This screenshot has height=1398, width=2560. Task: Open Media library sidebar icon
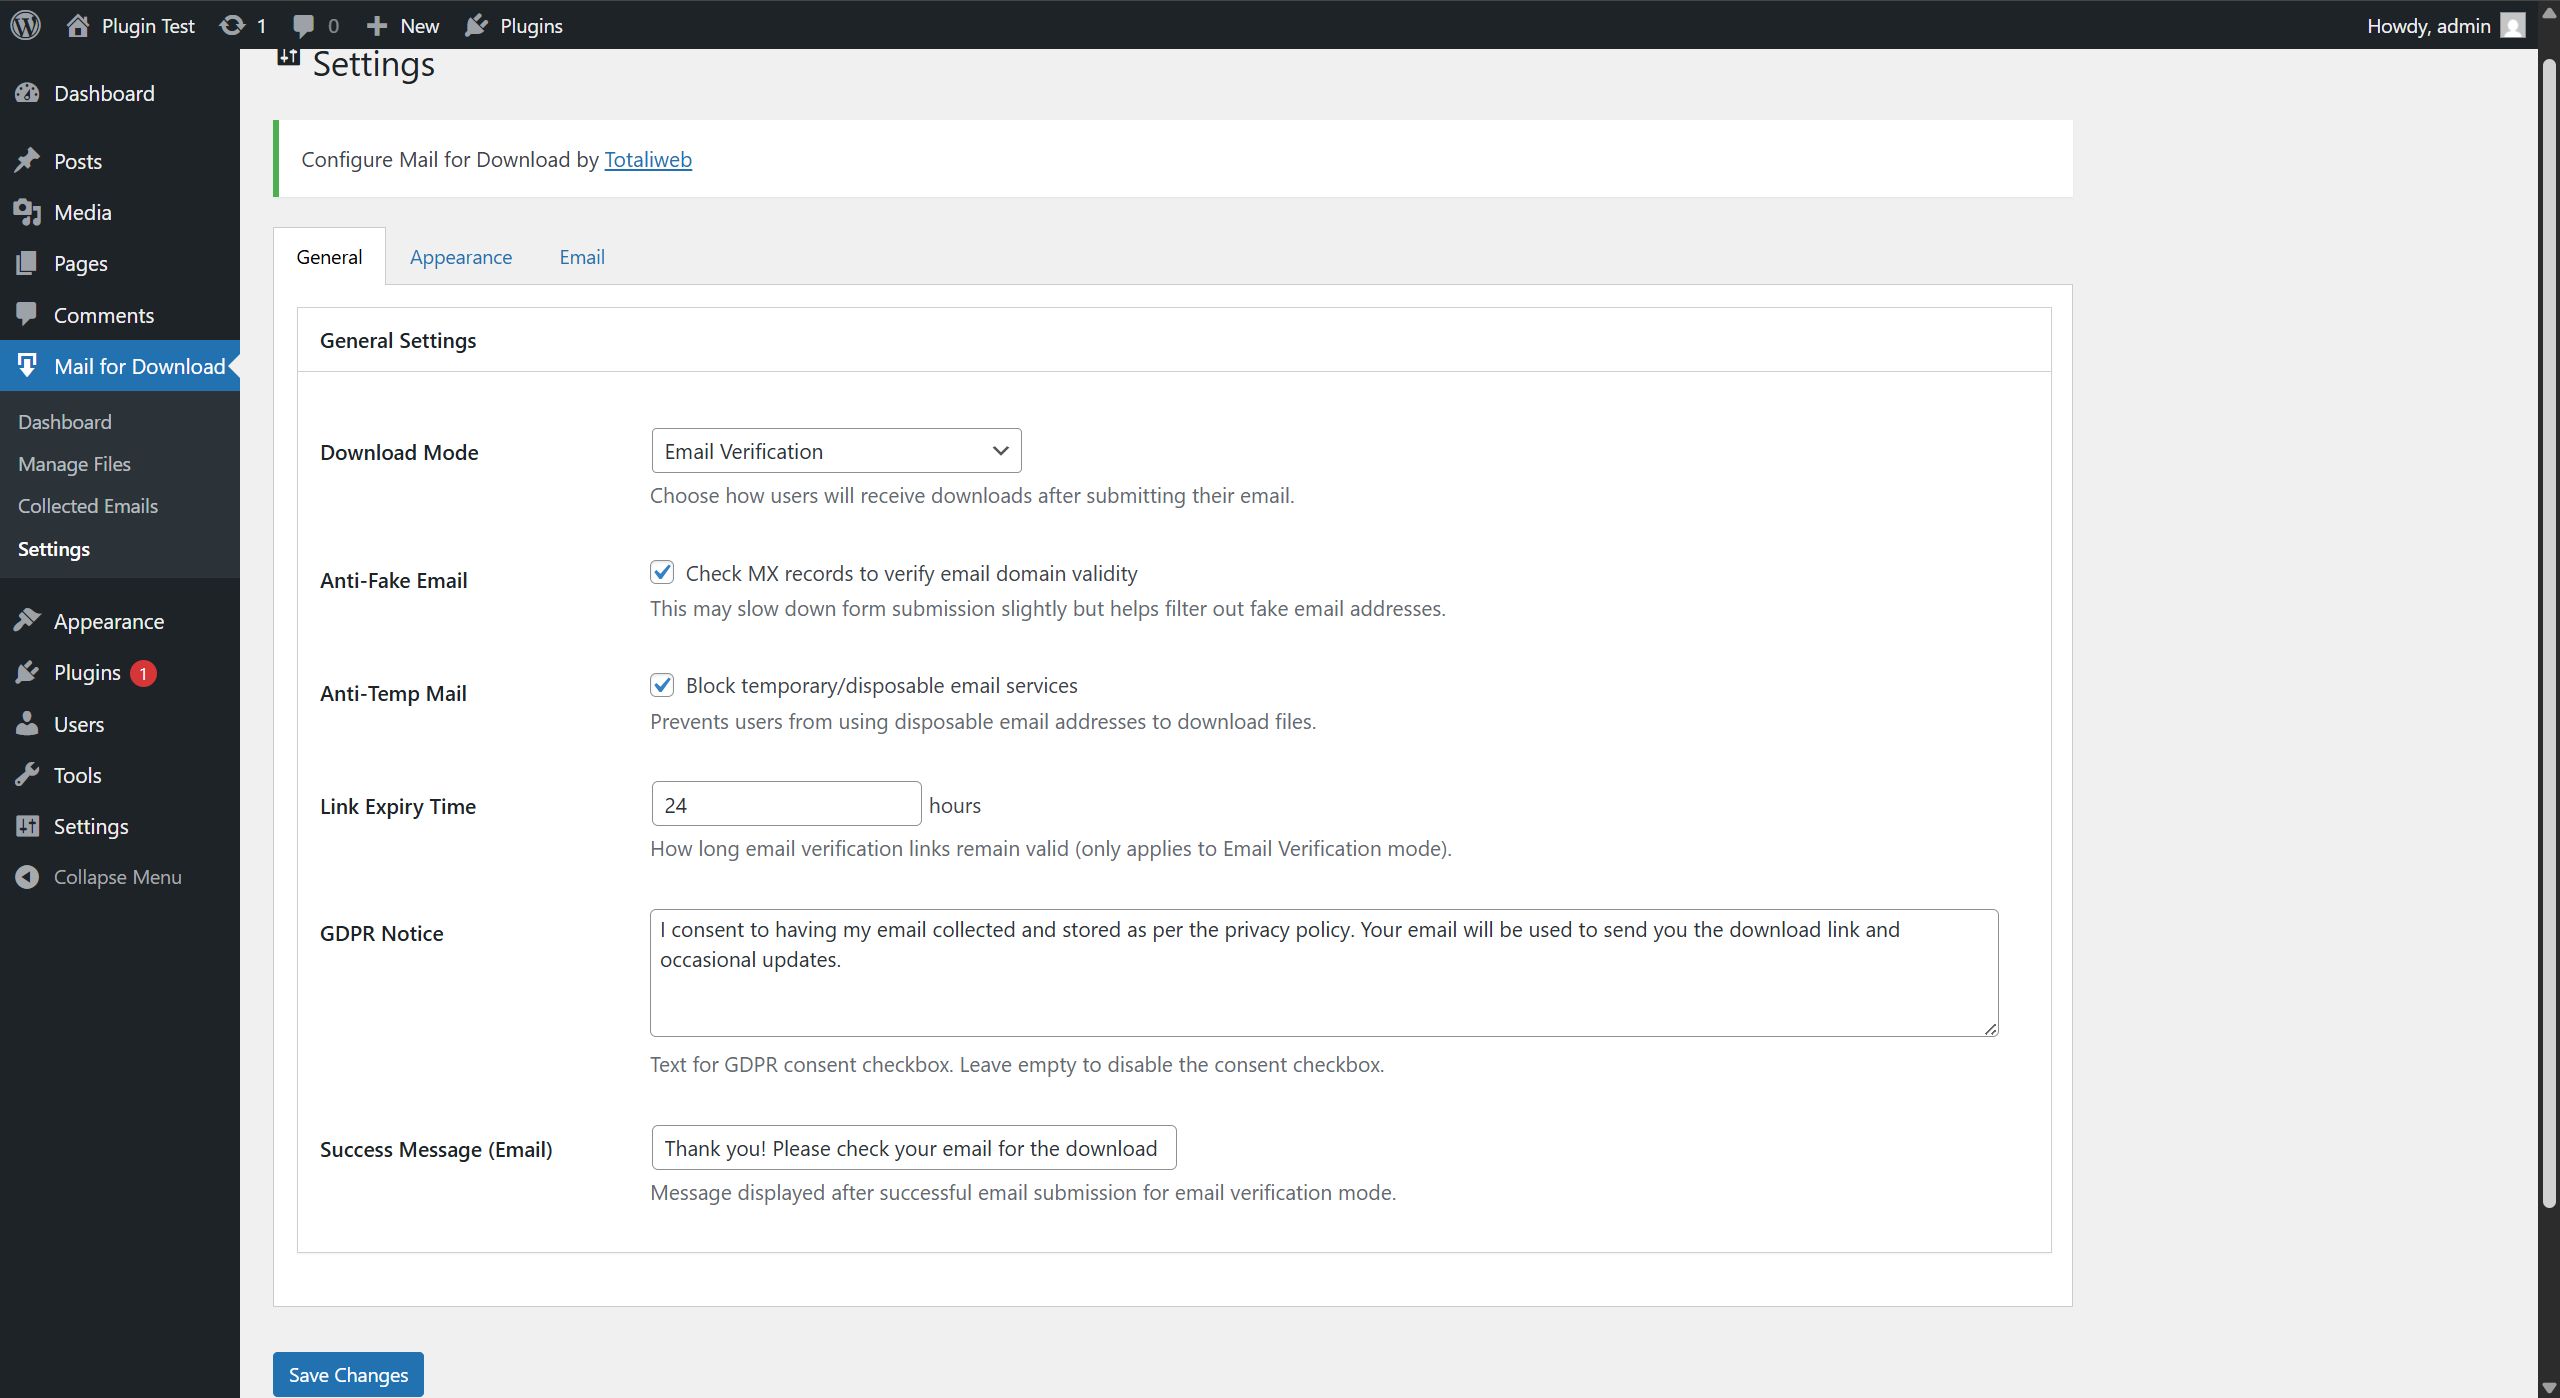click(27, 212)
